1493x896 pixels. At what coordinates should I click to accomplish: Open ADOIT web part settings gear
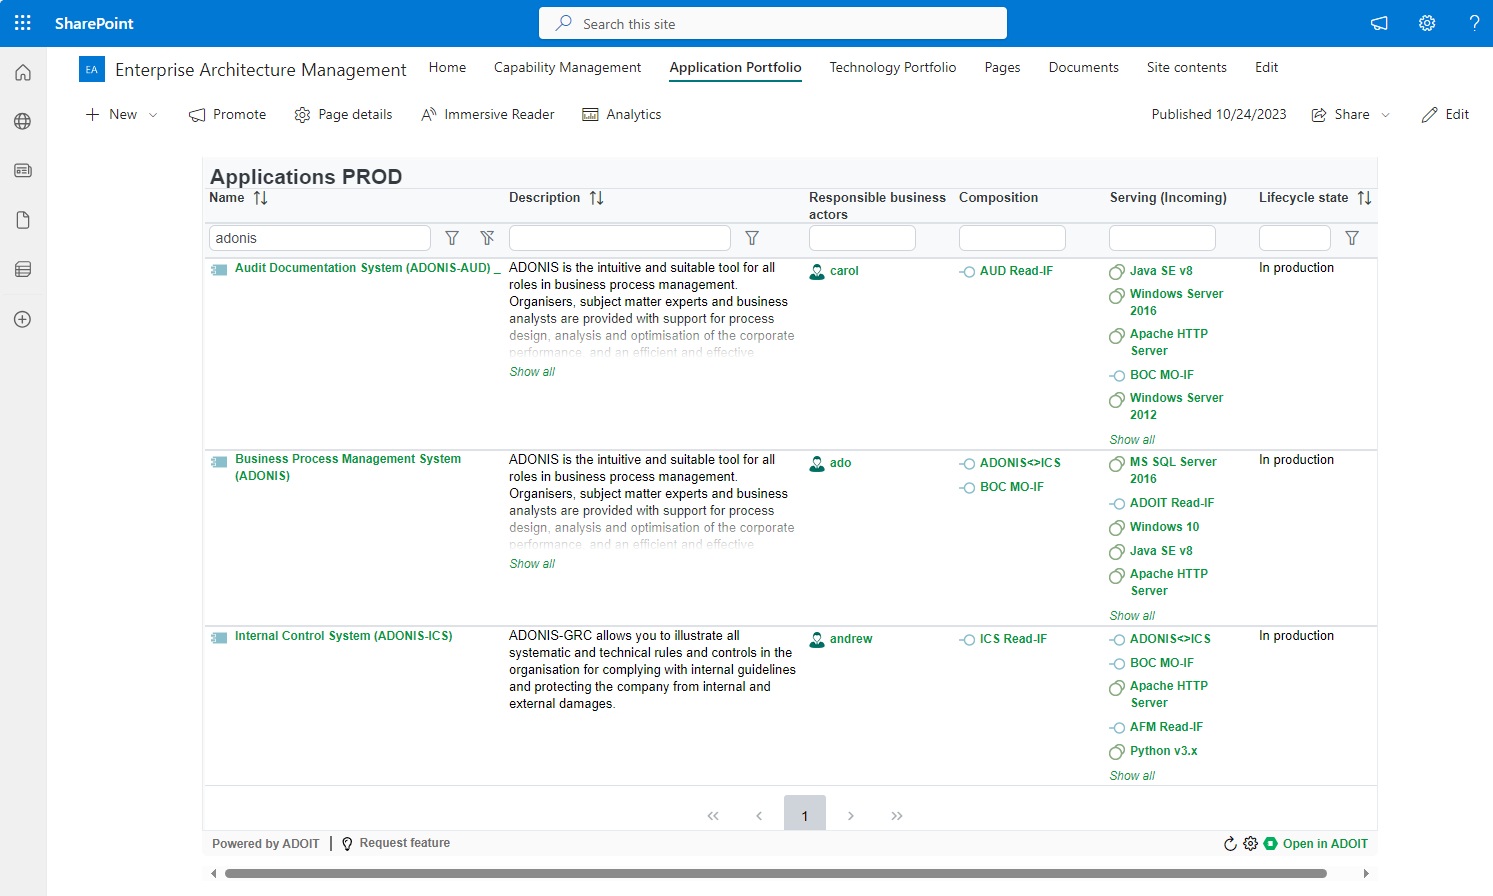pyautogui.click(x=1250, y=844)
